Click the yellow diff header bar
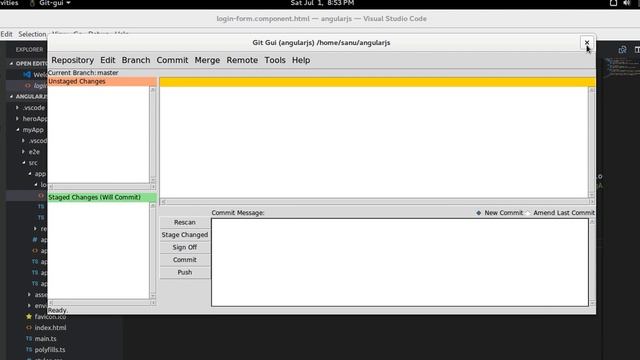The height and width of the screenshot is (360, 640). click(x=377, y=82)
